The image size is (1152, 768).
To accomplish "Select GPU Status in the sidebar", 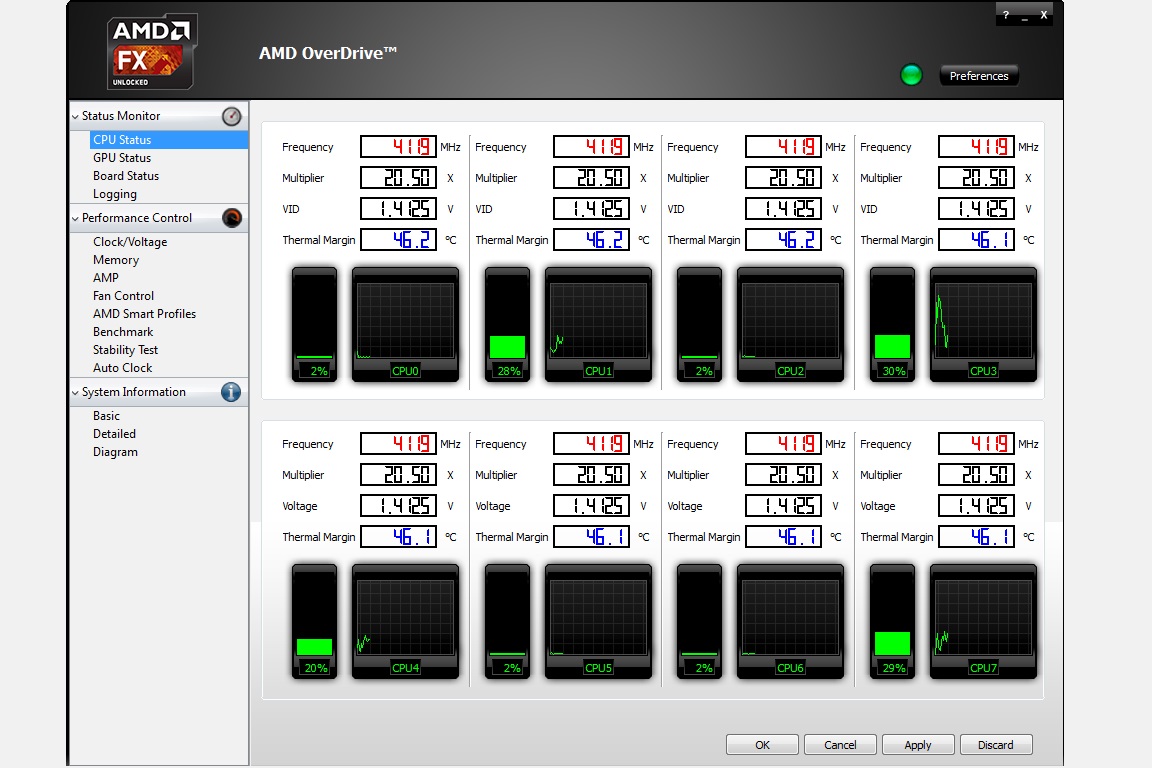I will click(123, 157).
